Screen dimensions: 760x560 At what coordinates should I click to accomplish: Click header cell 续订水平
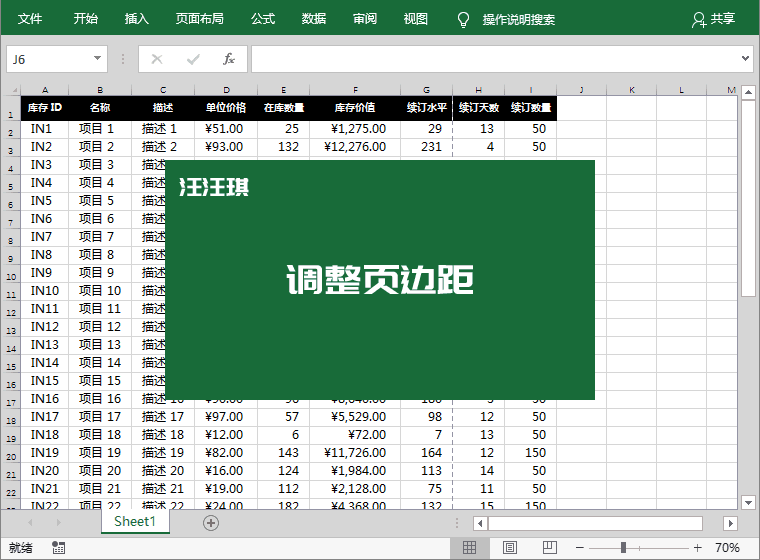[427, 108]
